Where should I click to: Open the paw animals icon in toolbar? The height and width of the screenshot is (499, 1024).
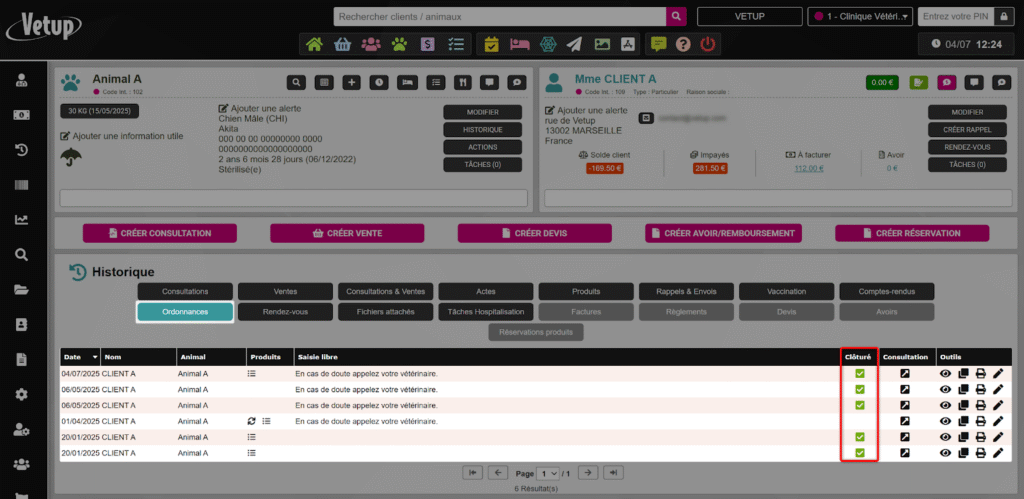click(x=399, y=44)
